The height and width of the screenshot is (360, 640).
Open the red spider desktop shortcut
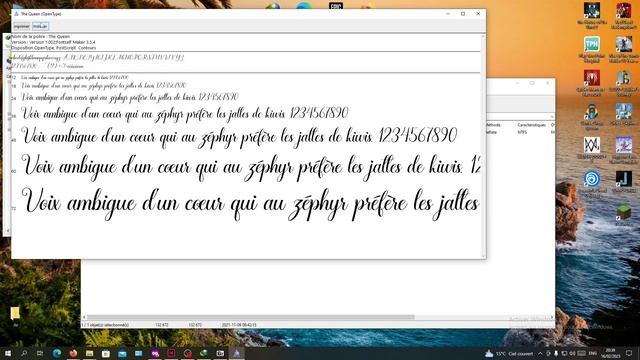591,83
